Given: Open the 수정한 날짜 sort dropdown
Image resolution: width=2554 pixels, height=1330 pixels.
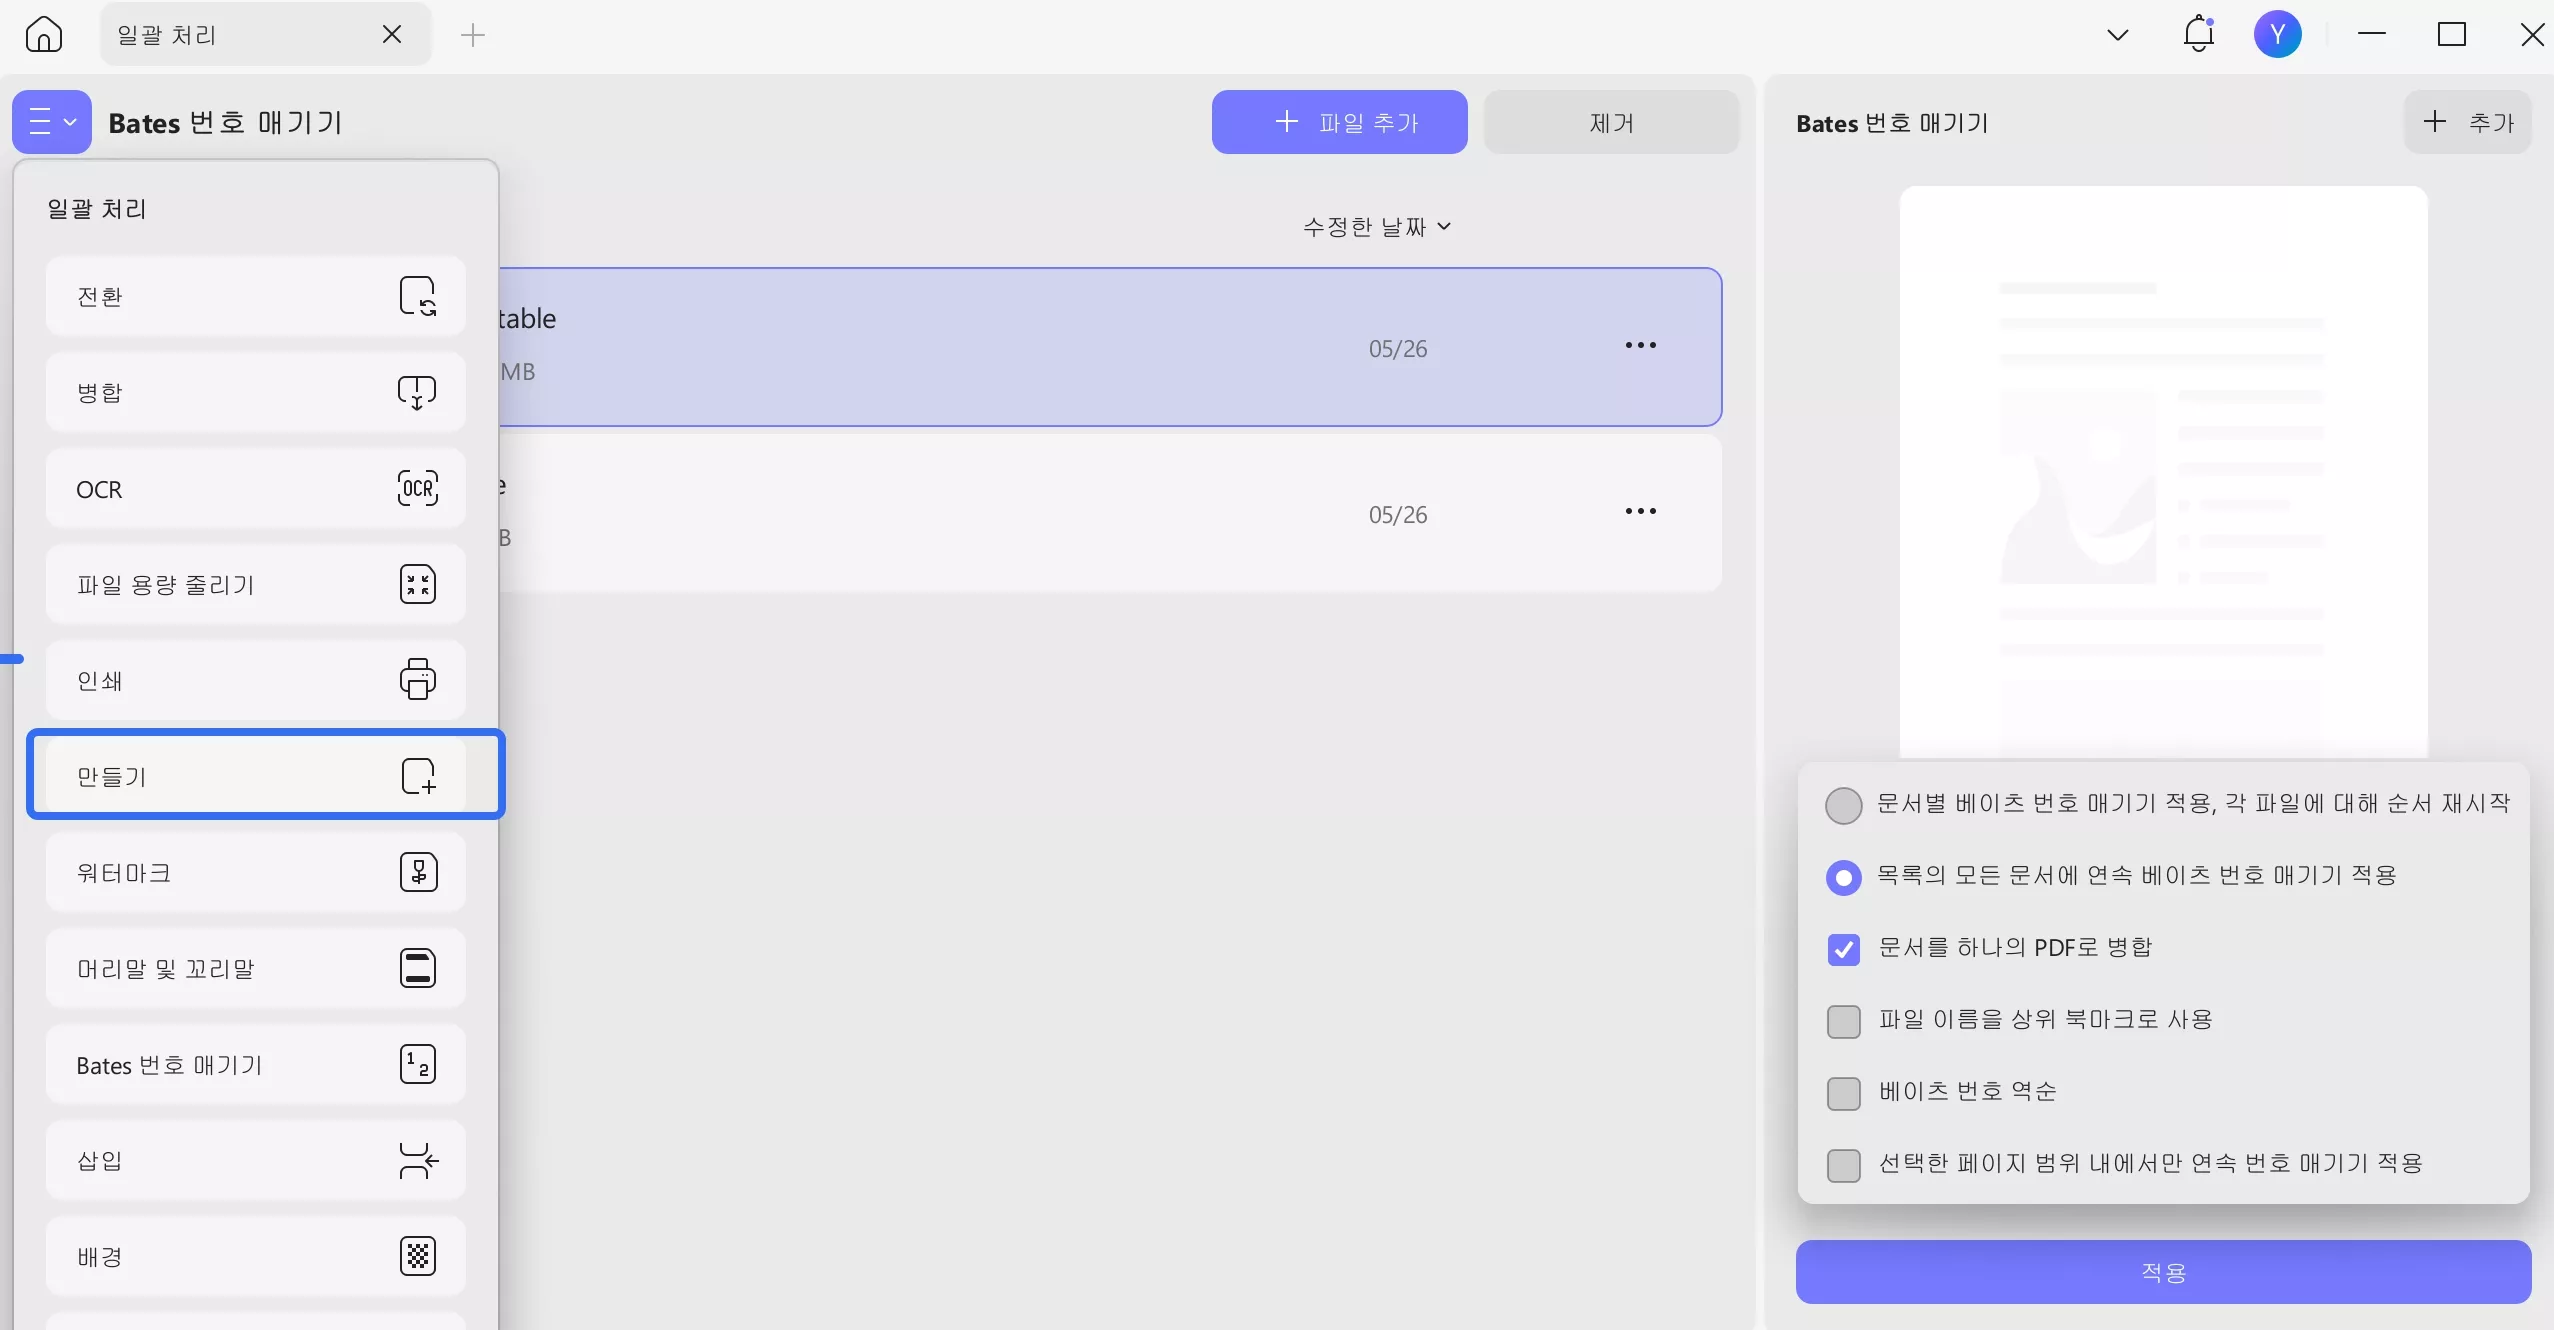Looking at the screenshot, I should click(1376, 227).
